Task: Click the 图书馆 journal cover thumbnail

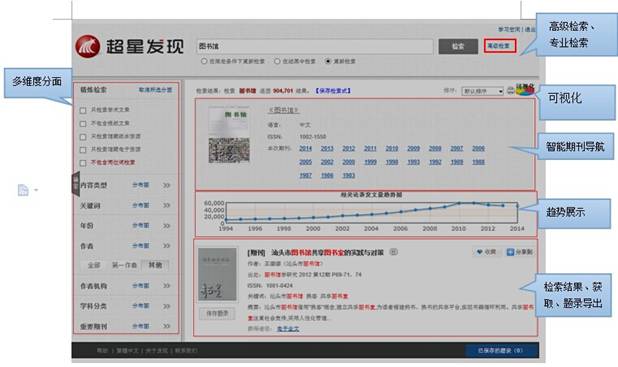Action: click(229, 135)
